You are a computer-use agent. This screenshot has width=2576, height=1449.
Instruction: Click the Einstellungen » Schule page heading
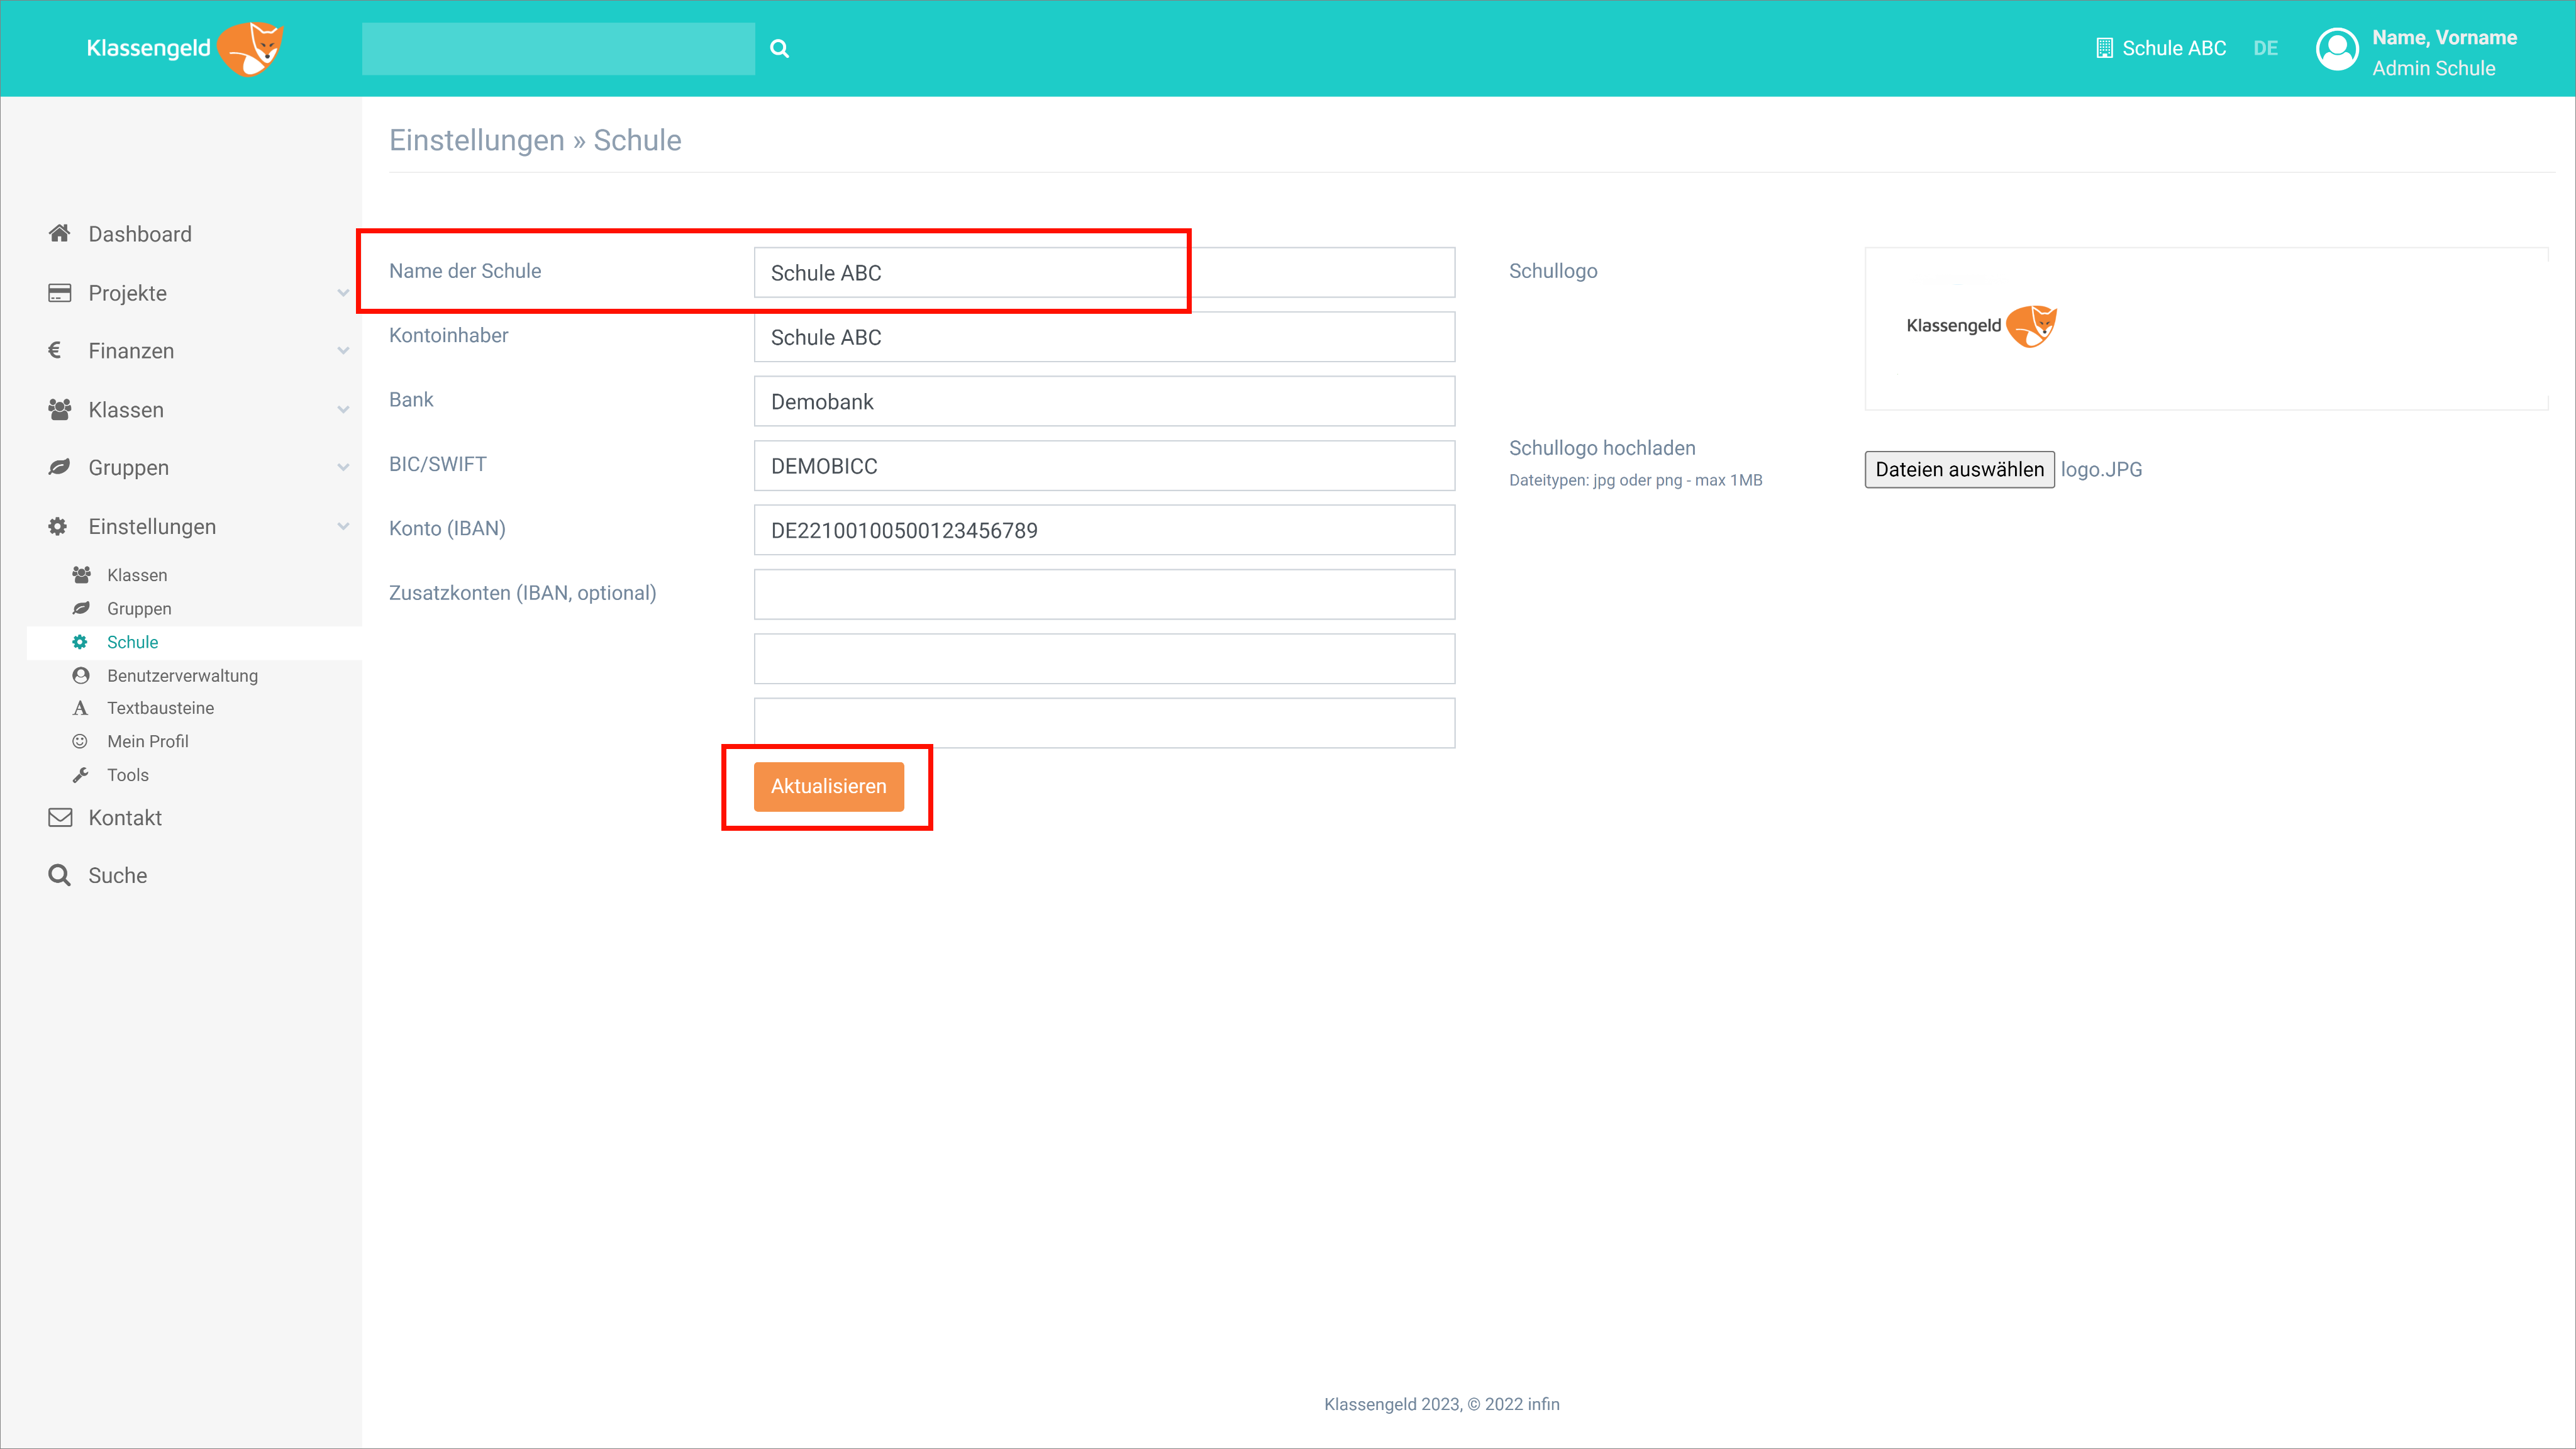[535, 140]
